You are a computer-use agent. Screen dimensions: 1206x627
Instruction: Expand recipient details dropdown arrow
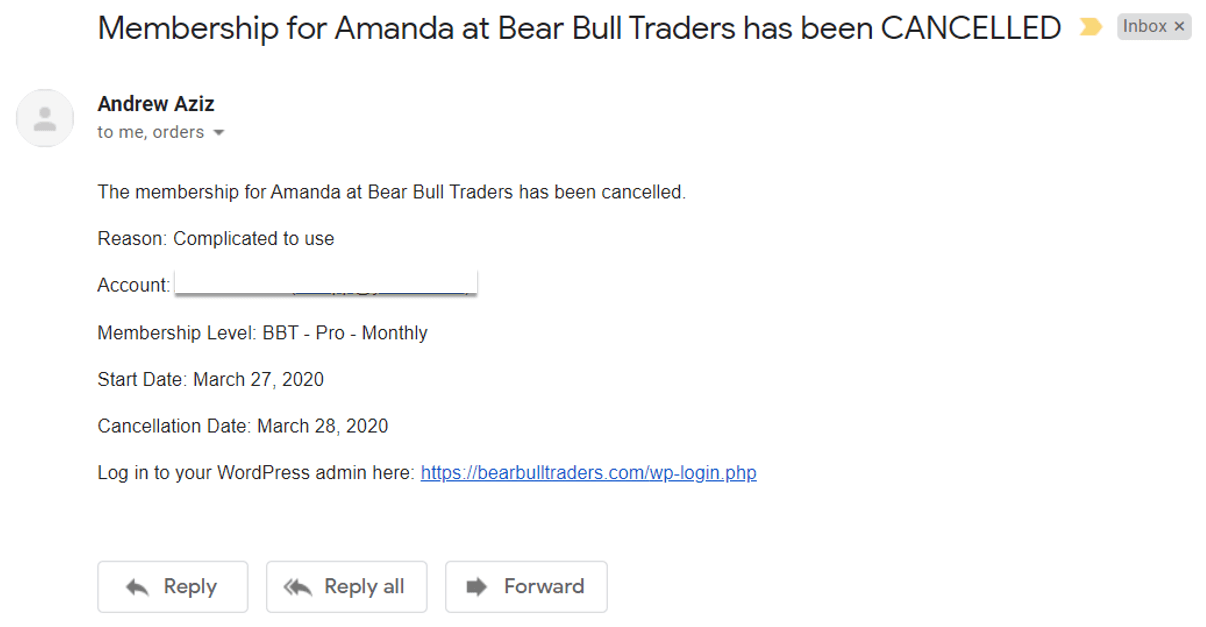pos(219,133)
